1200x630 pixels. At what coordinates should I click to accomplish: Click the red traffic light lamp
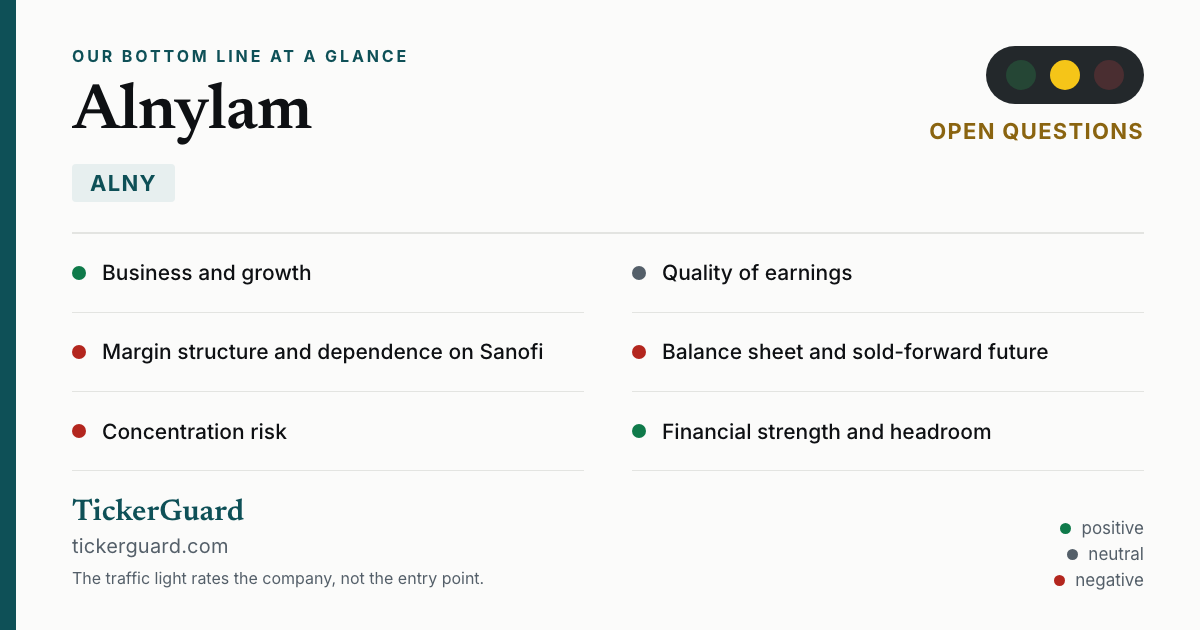pyautogui.click(x=1109, y=75)
